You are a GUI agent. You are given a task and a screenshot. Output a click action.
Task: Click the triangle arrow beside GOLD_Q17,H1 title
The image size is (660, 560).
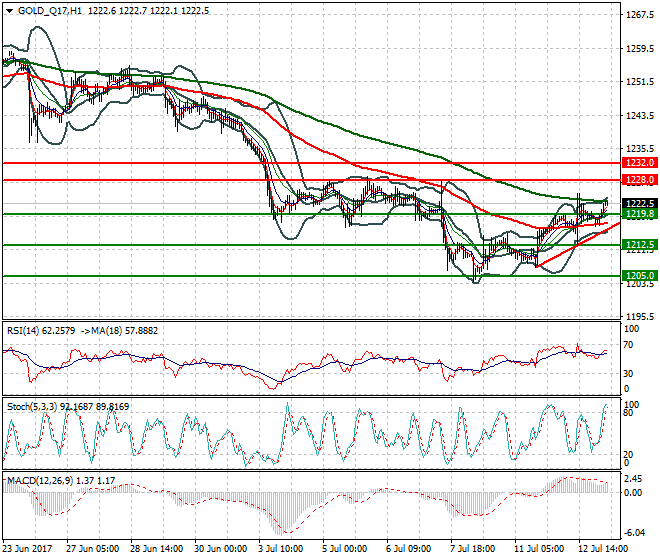pos(10,11)
